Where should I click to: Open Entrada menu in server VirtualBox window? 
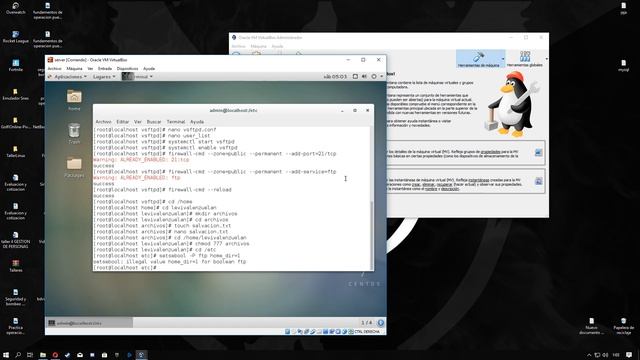click(105, 69)
